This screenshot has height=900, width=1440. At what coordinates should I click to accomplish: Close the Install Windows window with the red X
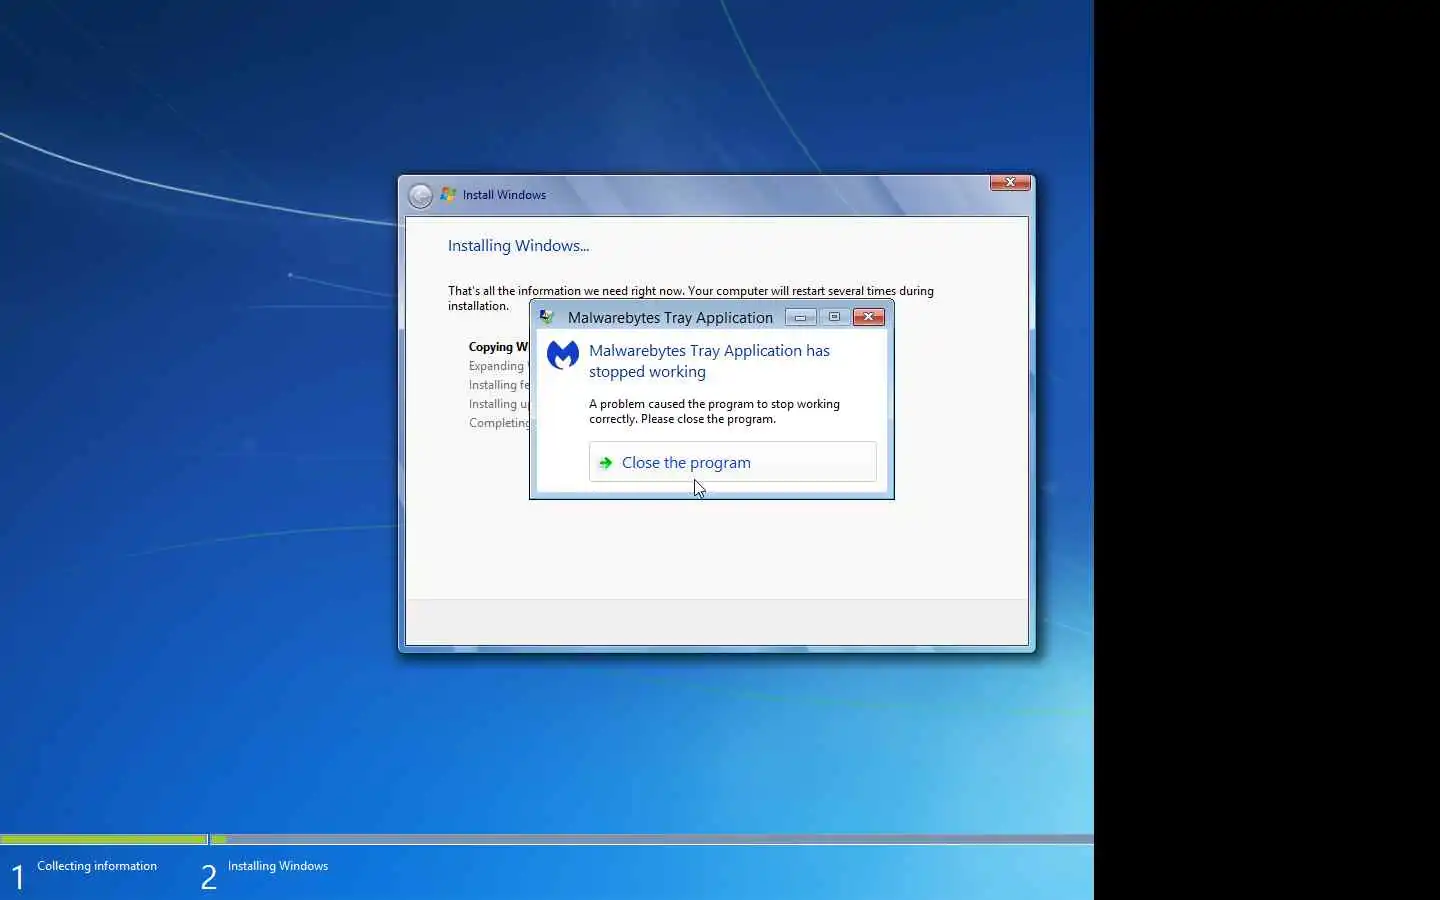coord(1010,182)
